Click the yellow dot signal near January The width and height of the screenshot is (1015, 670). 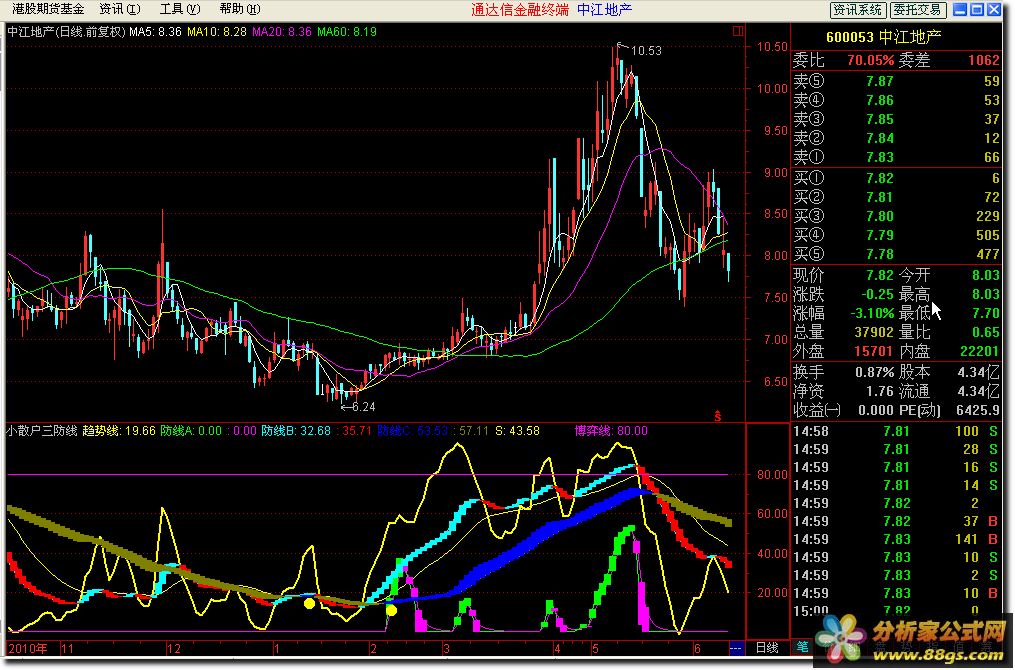(x=309, y=604)
